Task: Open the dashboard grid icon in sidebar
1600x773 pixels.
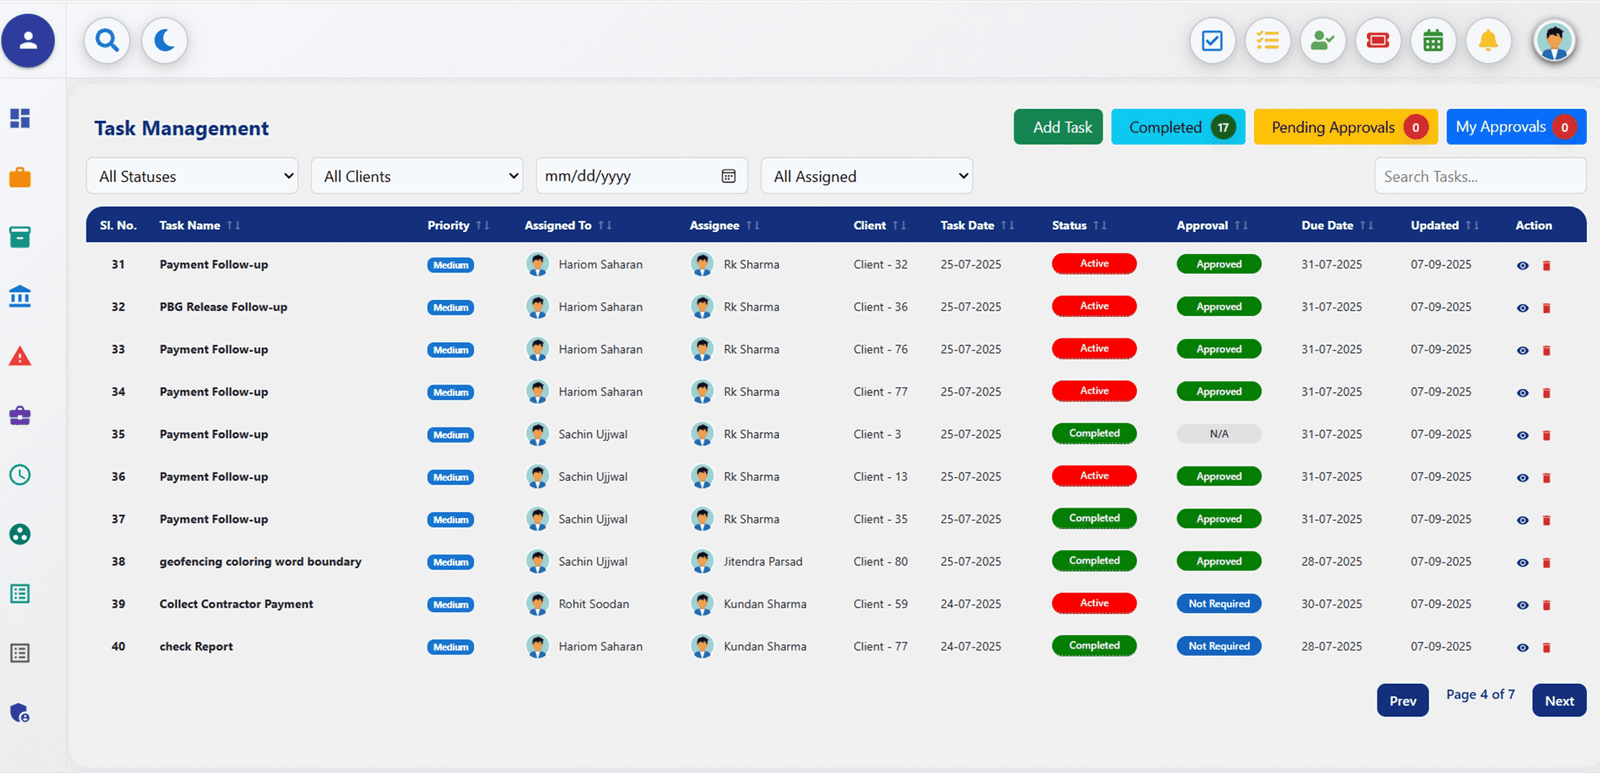Action: point(20,118)
